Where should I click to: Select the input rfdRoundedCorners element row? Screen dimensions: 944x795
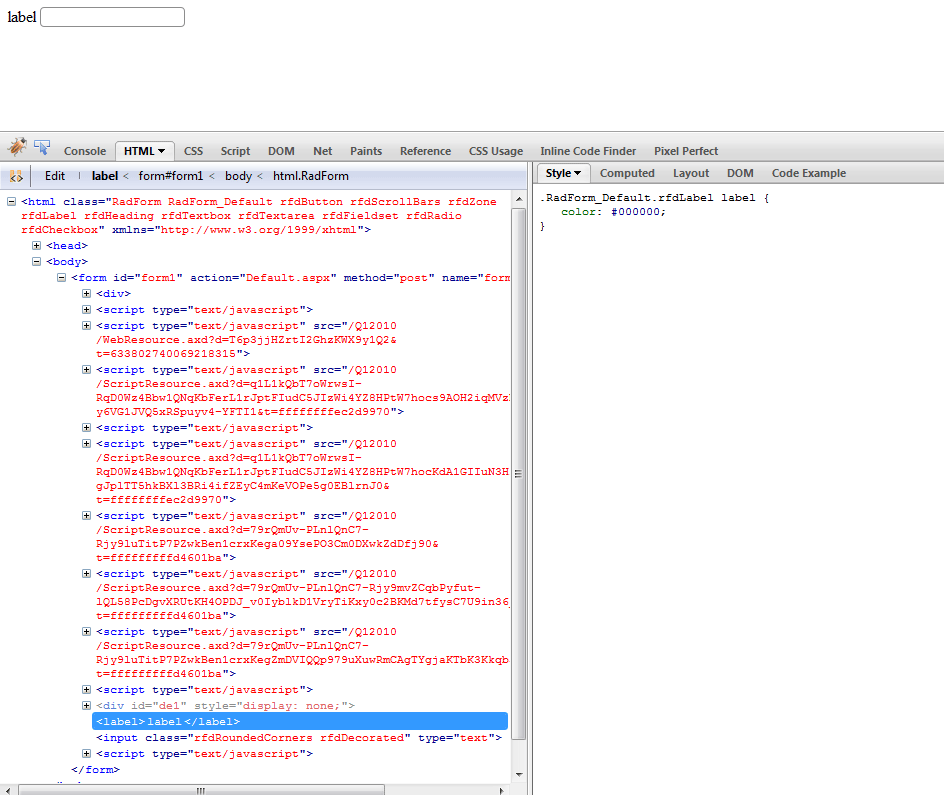click(x=299, y=738)
